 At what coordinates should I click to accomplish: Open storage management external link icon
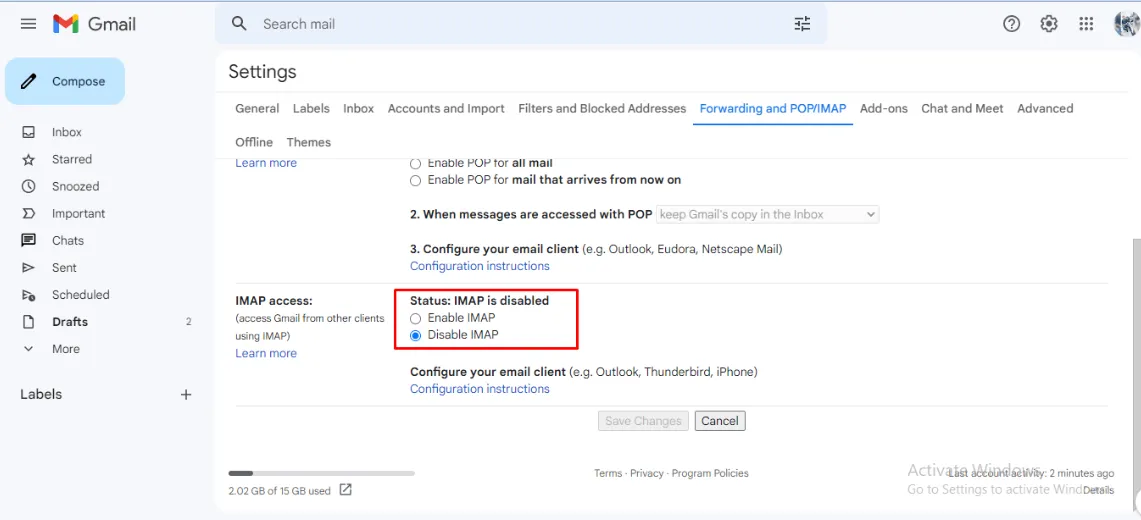tap(346, 490)
